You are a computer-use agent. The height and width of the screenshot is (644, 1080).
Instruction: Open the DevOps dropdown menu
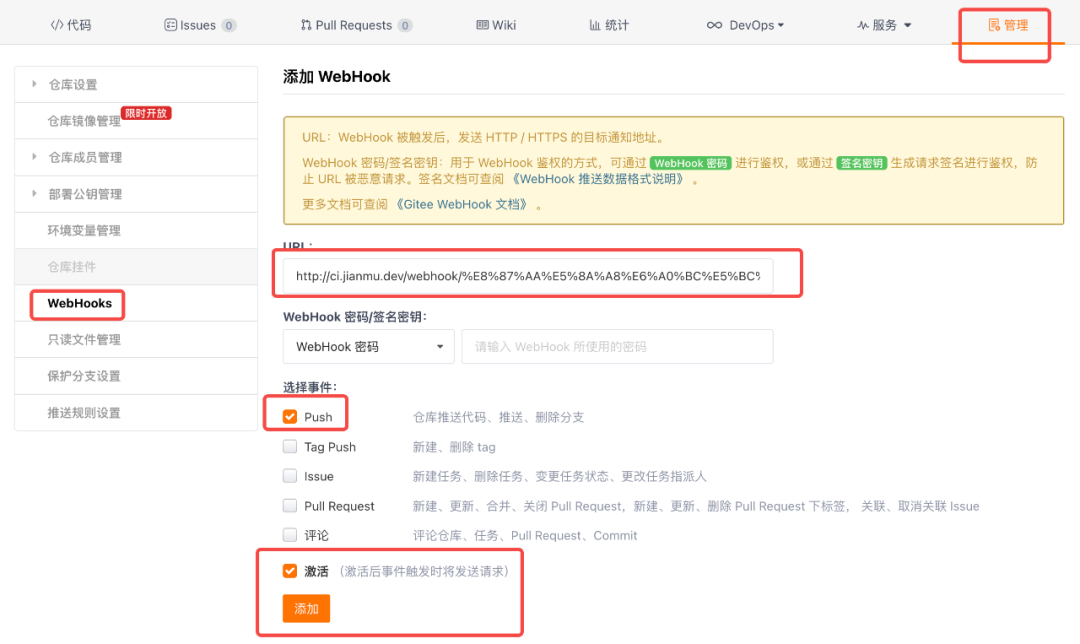745,25
